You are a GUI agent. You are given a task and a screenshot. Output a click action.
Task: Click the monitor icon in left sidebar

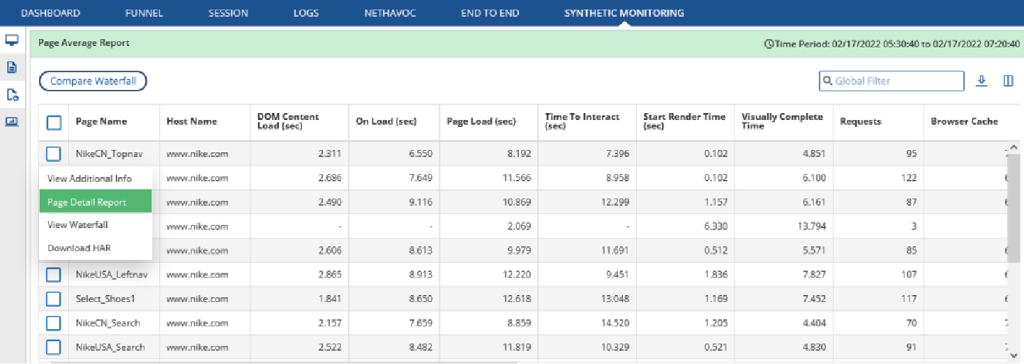tap(12, 40)
